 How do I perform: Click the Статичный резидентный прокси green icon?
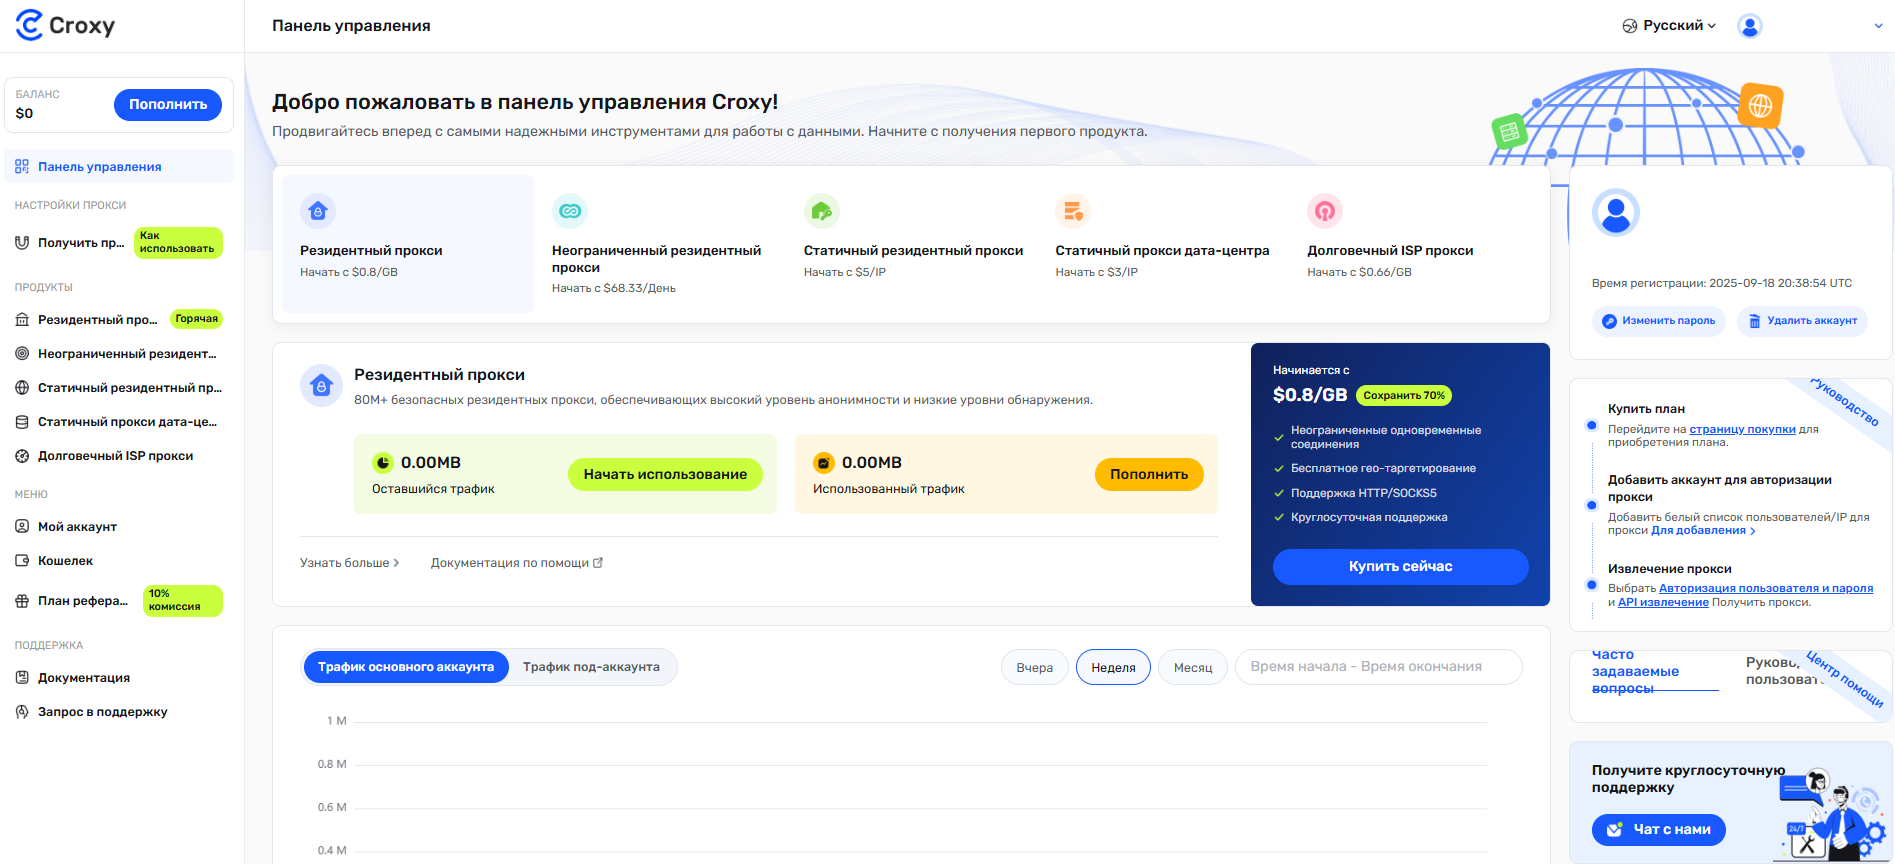coord(821,211)
